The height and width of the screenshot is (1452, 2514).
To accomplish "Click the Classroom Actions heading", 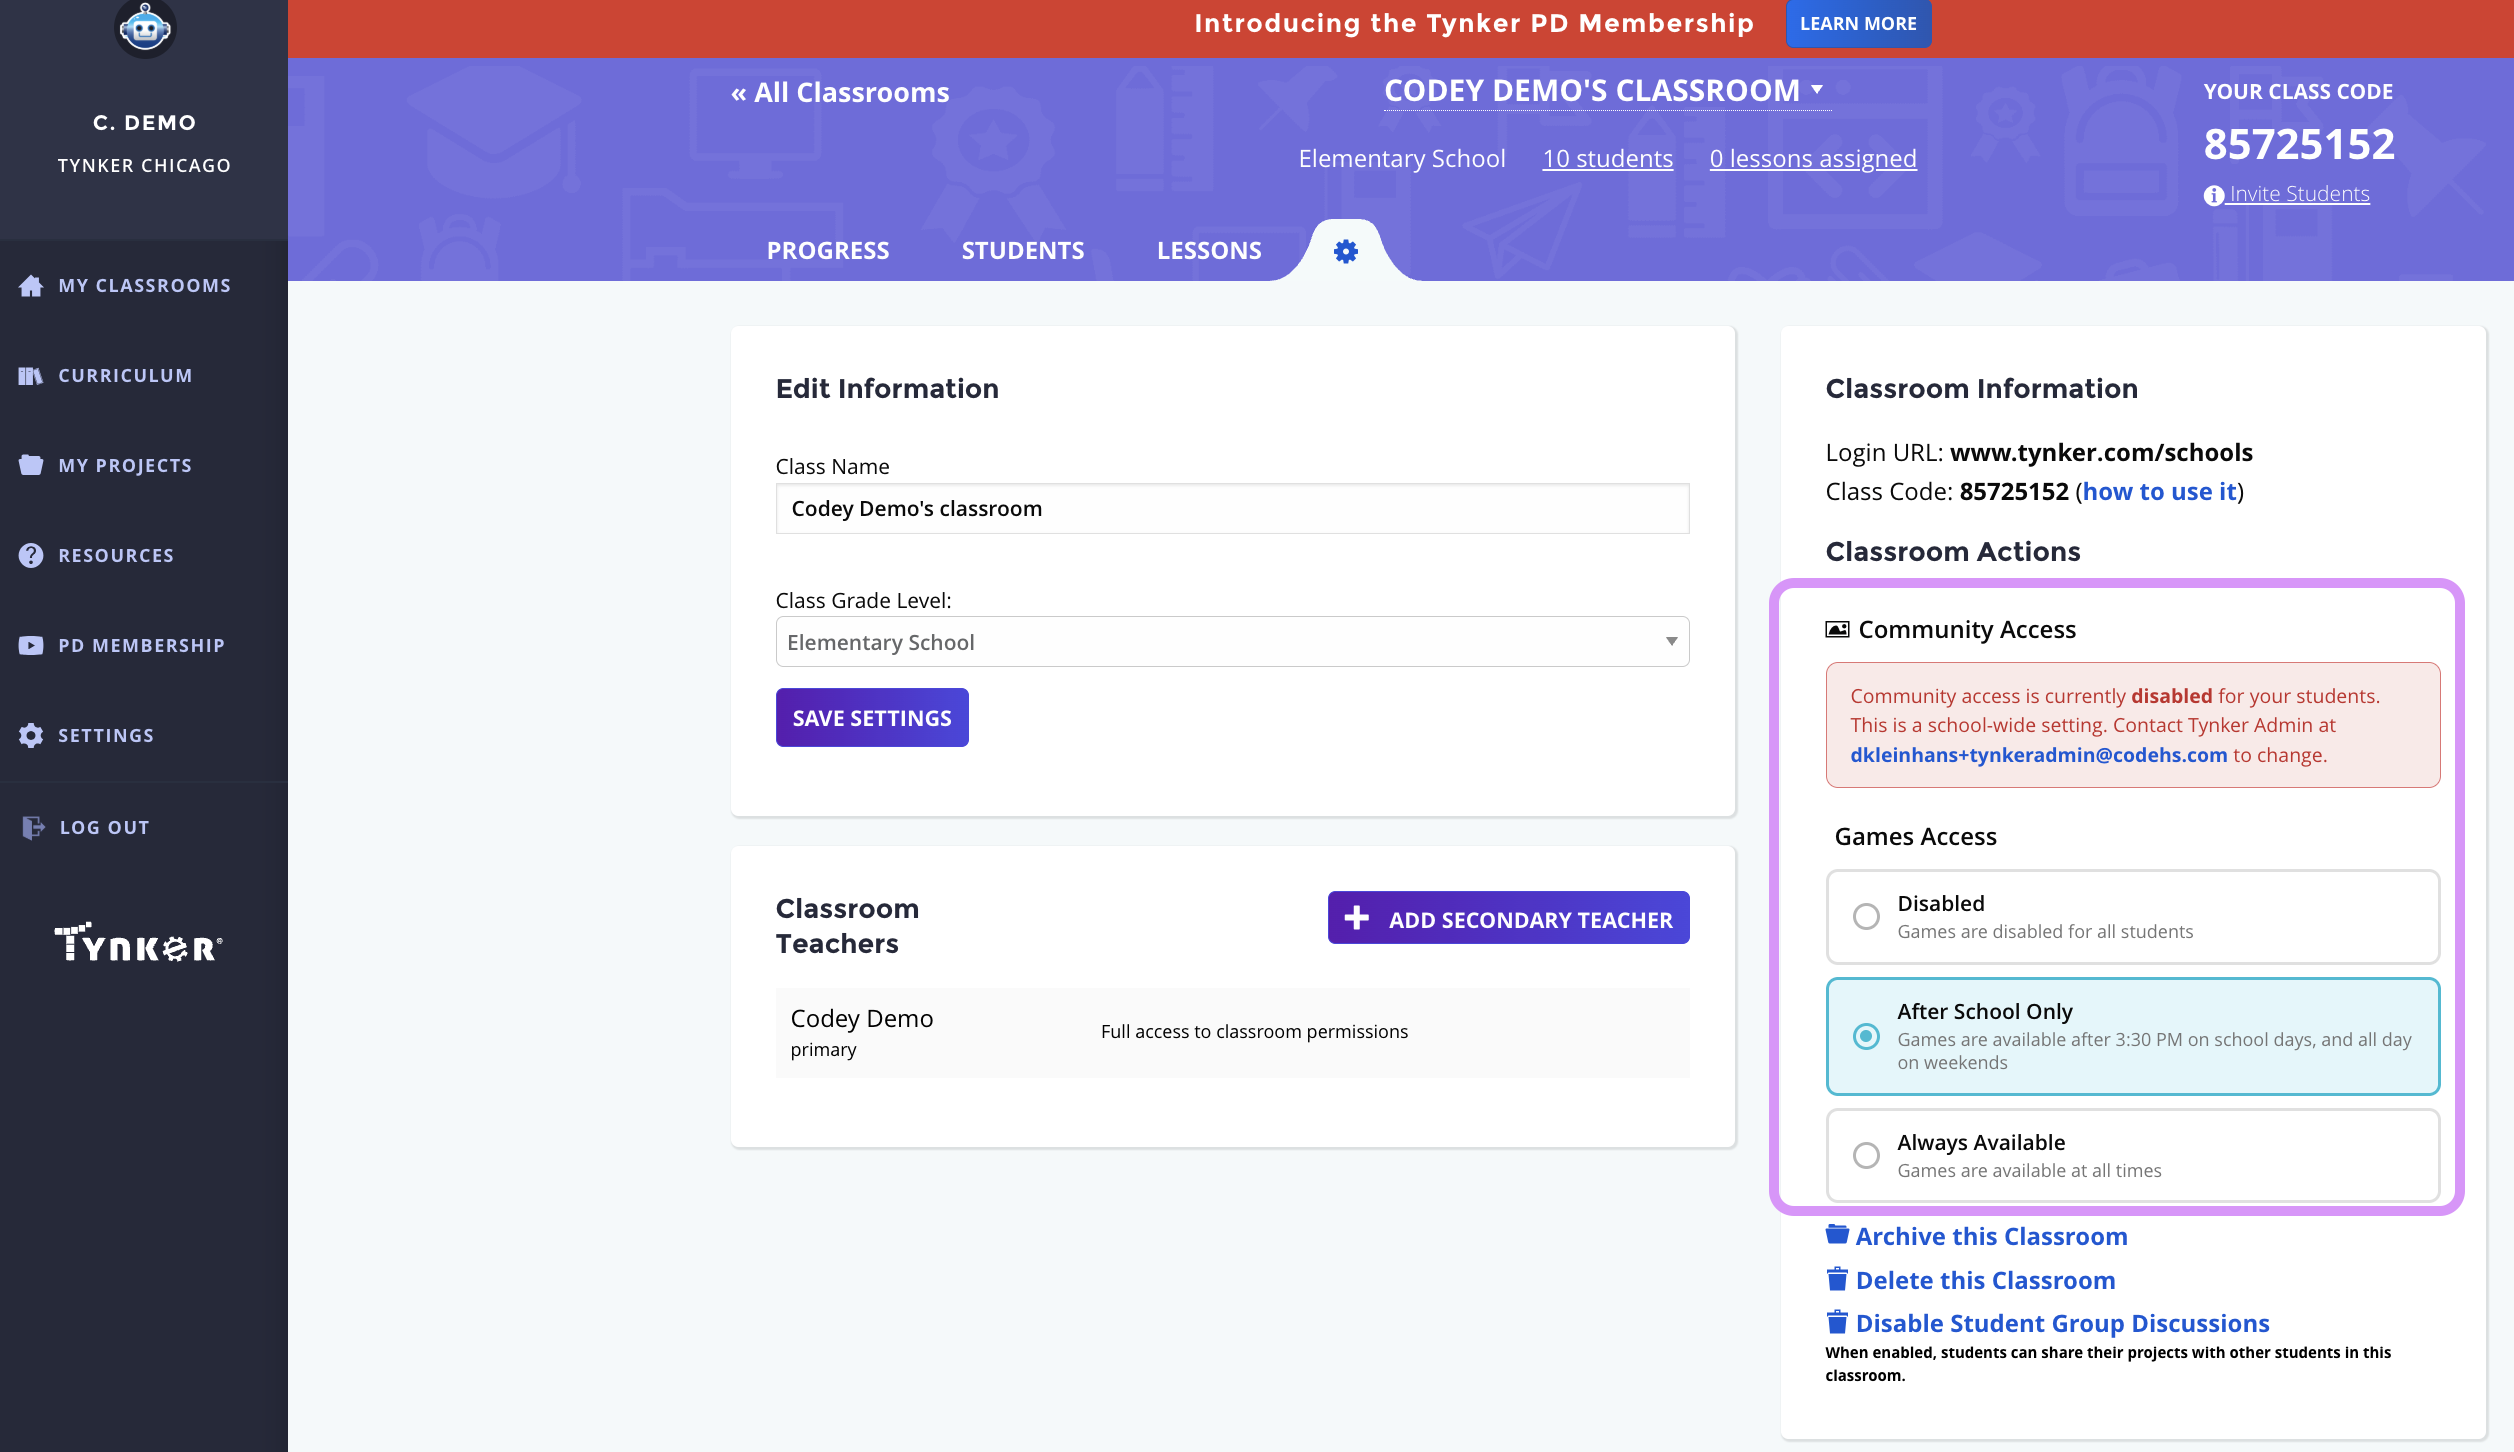I will pos(1952,552).
